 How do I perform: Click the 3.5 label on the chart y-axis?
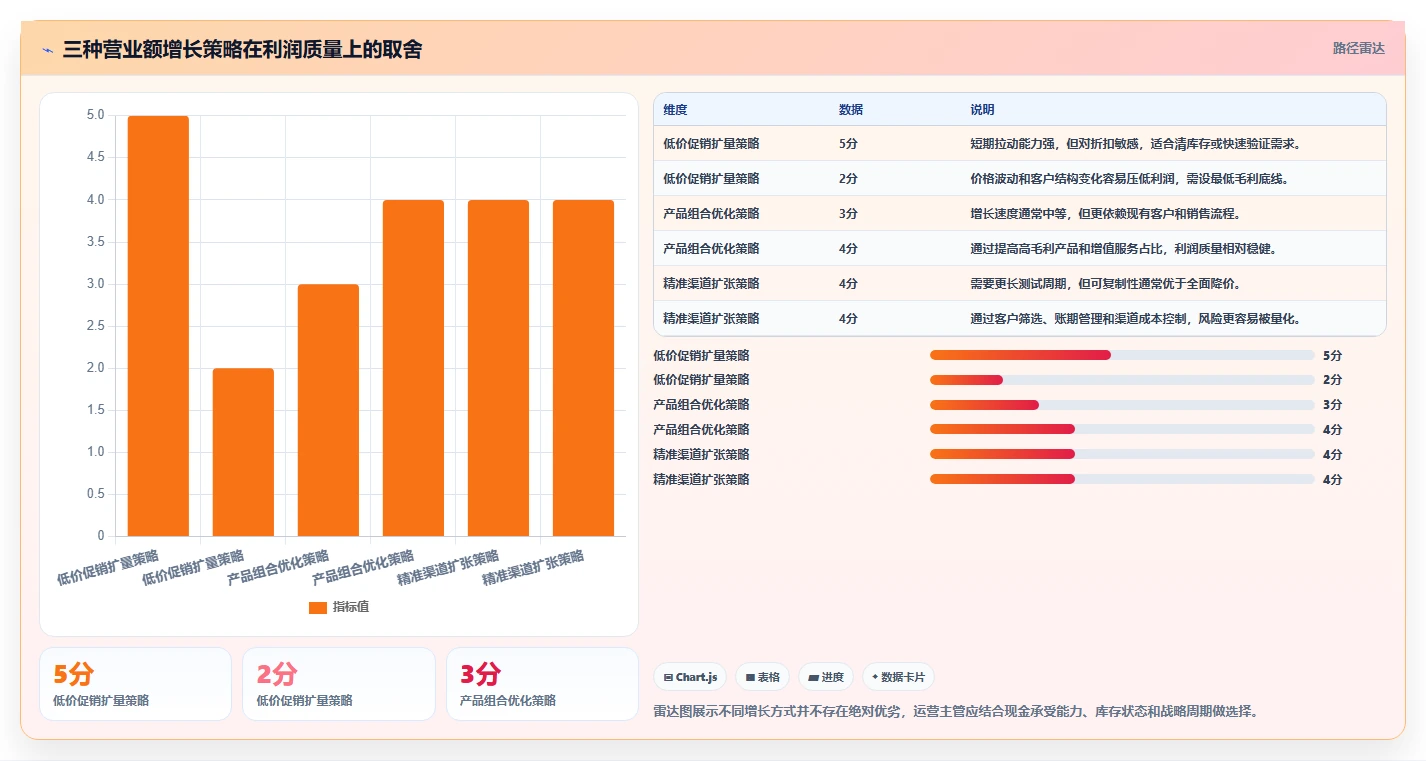[96, 242]
